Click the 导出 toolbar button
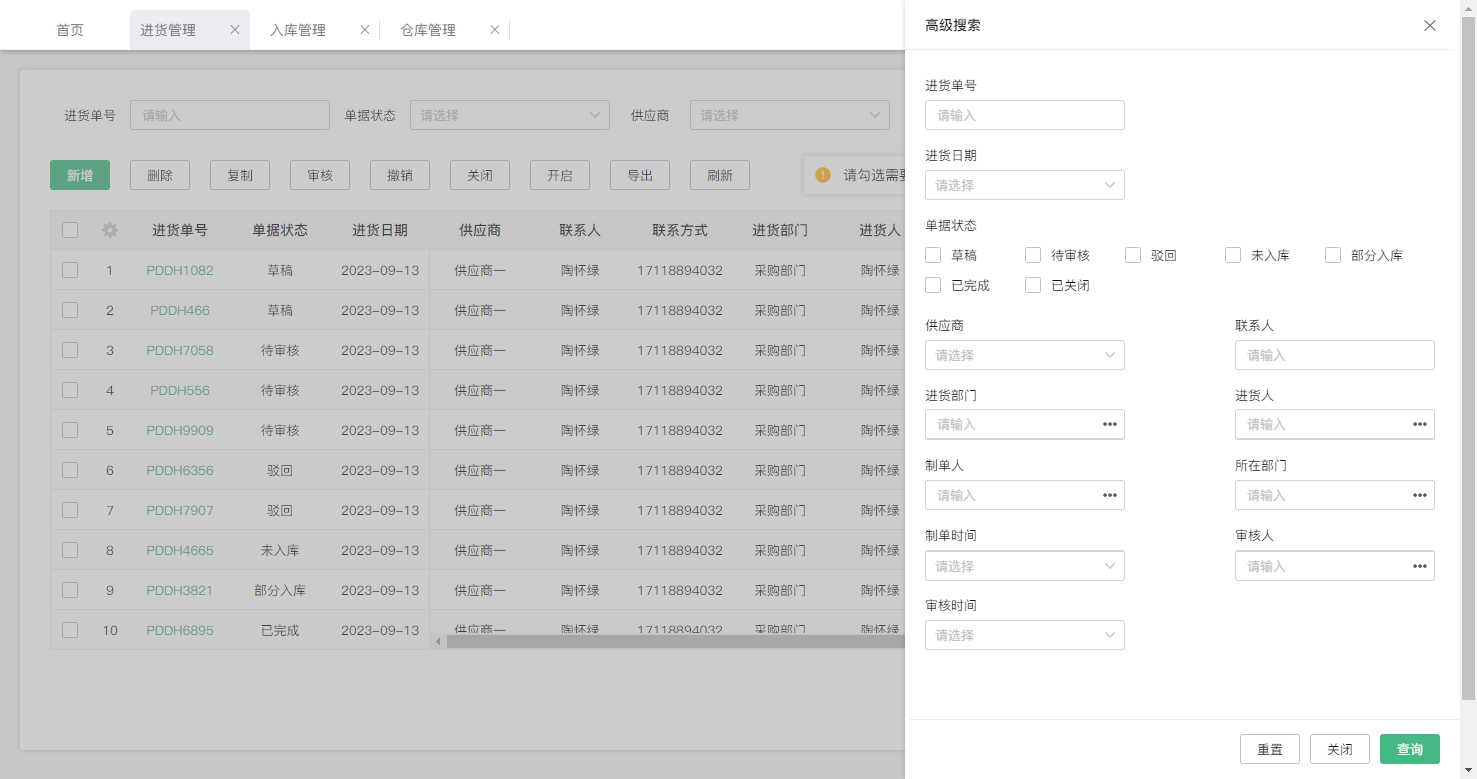This screenshot has height=779, width=1477. point(640,175)
